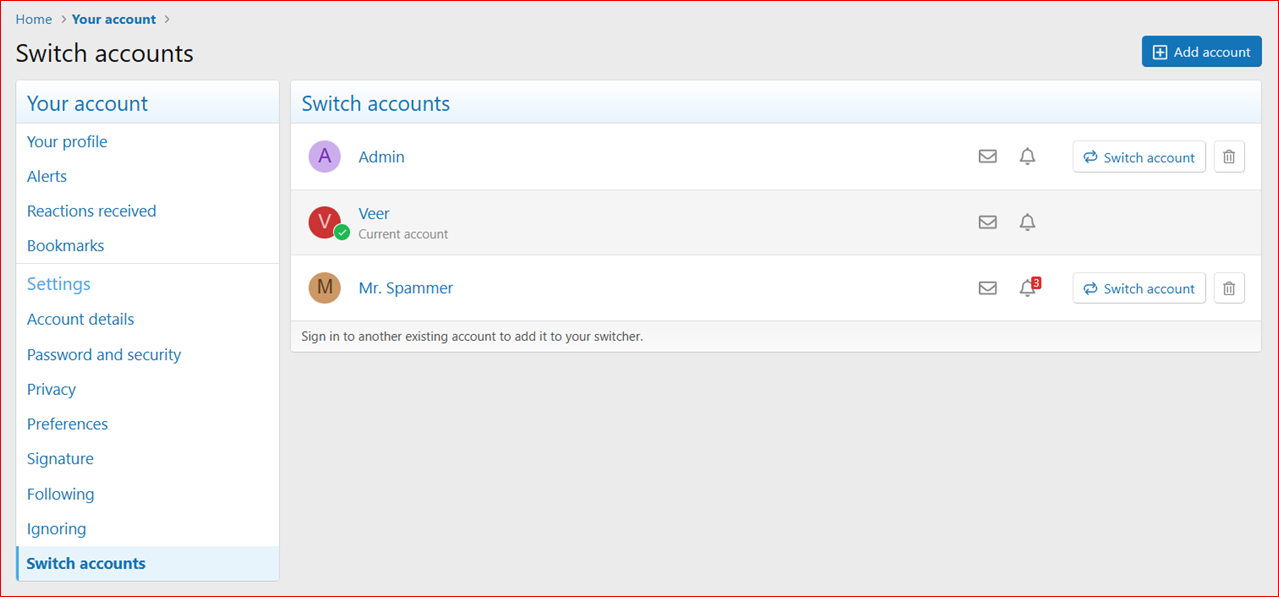1279x597 pixels.
Task: Open the bell alerts icon for Admin
Action: [x=1027, y=156]
